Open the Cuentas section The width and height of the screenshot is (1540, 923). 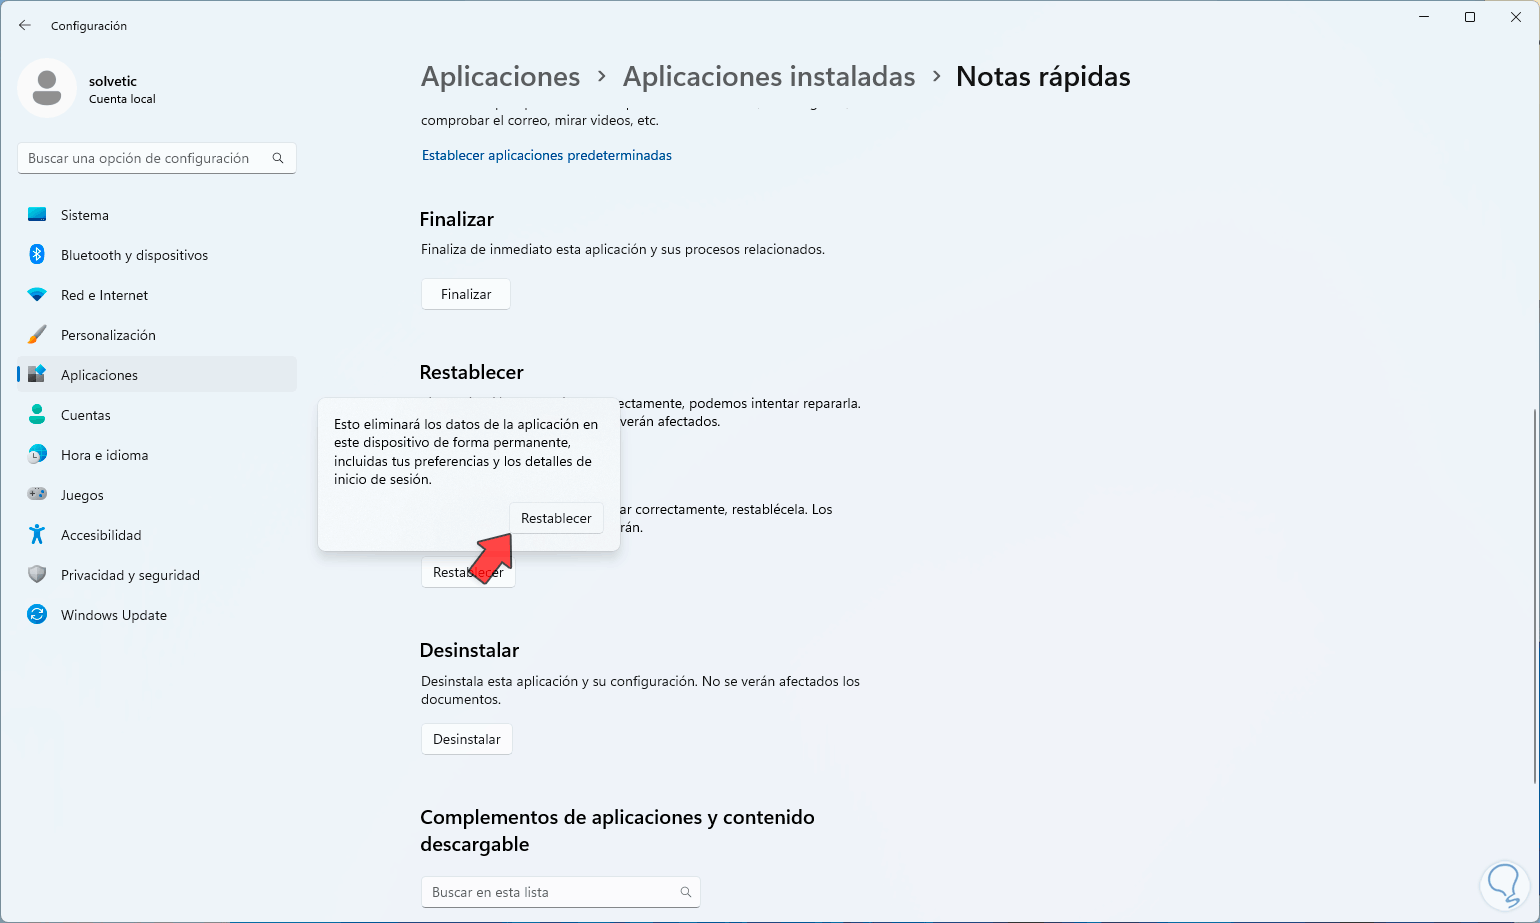[157, 415]
